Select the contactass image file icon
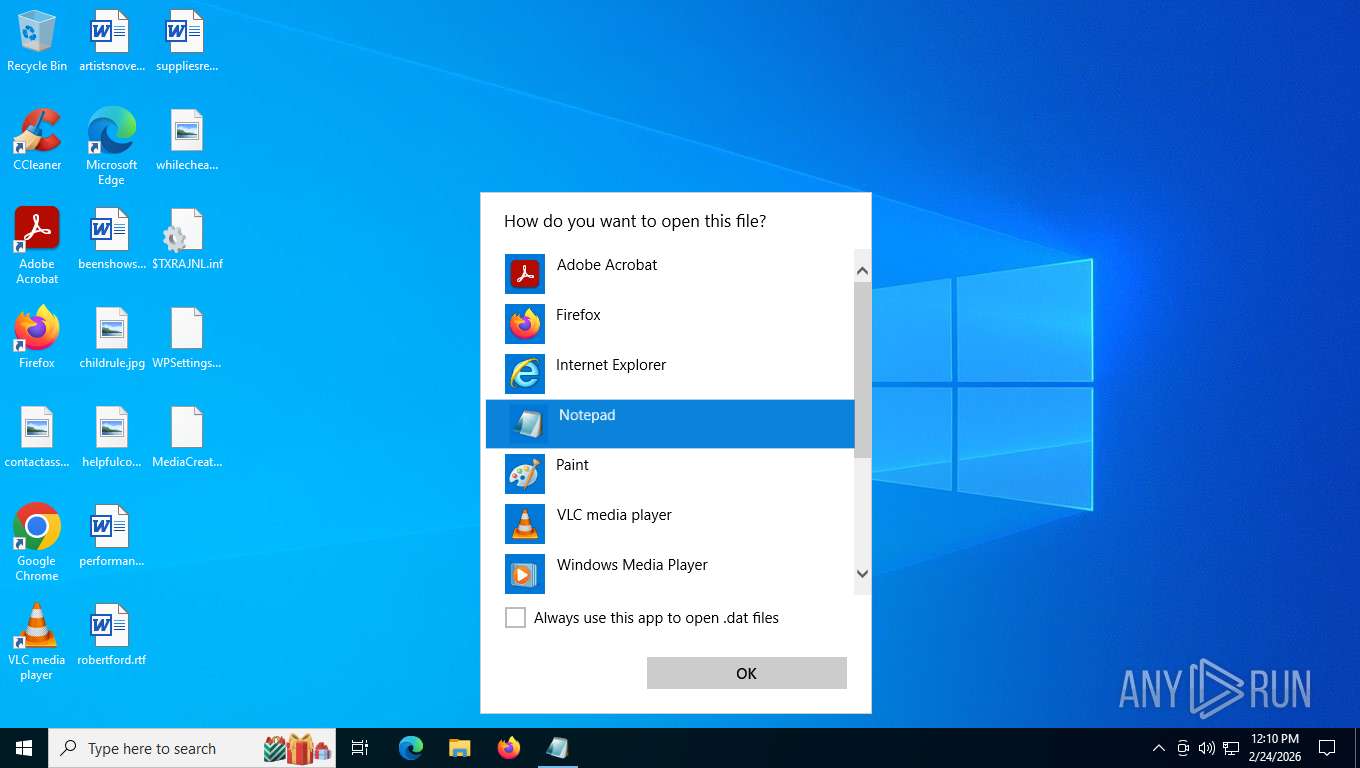Viewport: 1360px width, 768px height. click(37, 437)
